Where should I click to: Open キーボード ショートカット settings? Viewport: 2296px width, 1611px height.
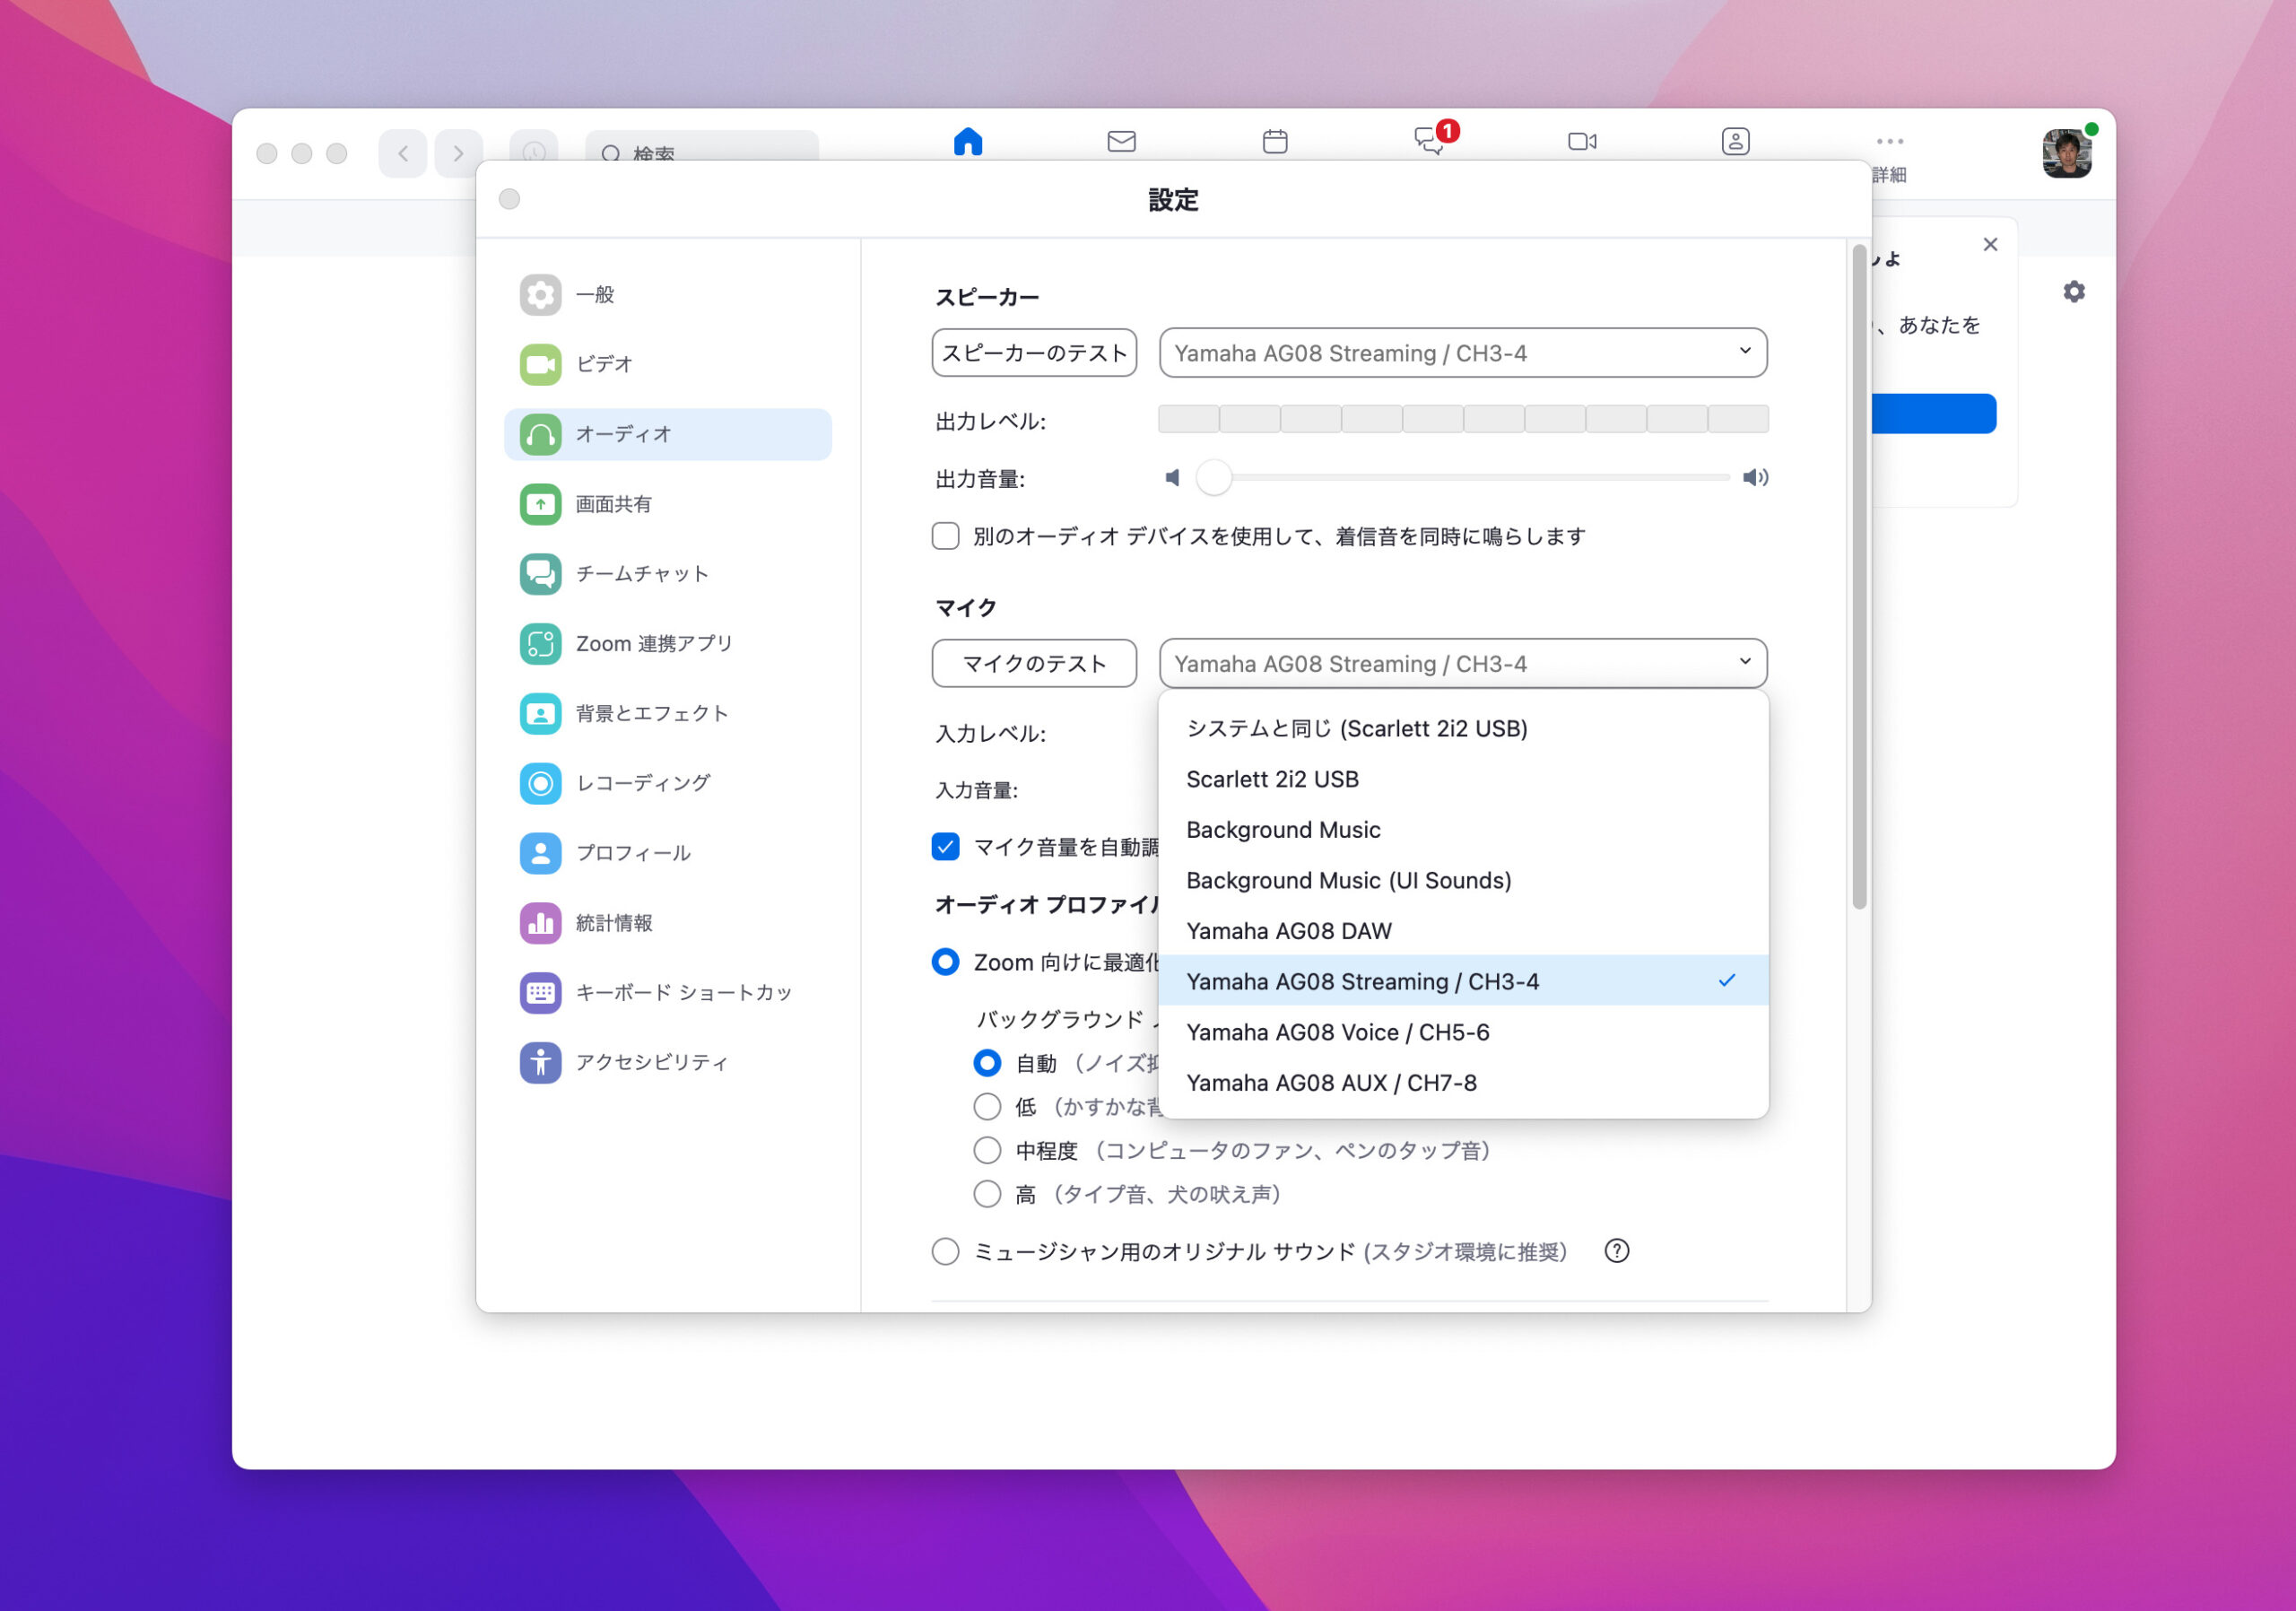pos(667,993)
